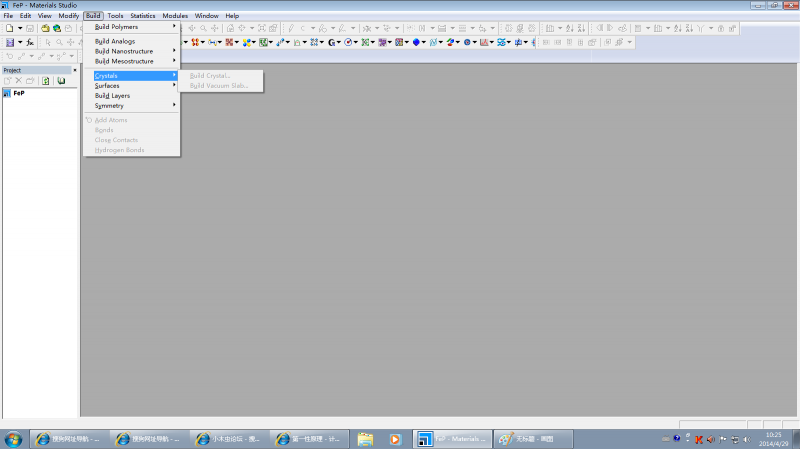Screen dimensions: 800x449
Task: Click the green refresh icon in Project panel
Action: coord(45,81)
